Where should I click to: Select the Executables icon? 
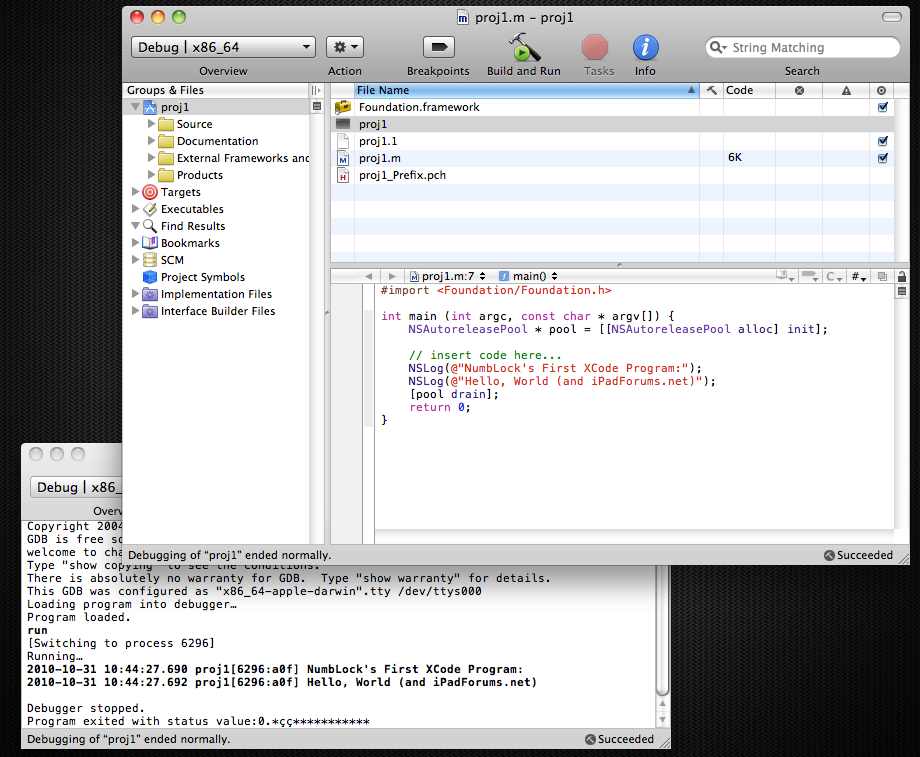click(x=150, y=209)
